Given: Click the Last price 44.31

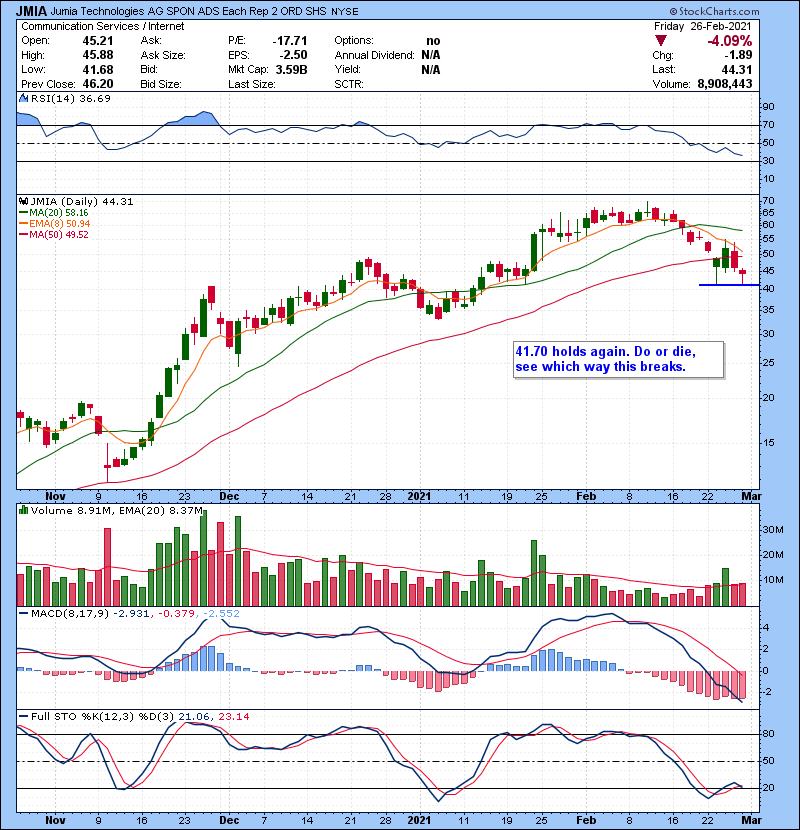Looking at the screenshot, I should [x=738, y=69].
